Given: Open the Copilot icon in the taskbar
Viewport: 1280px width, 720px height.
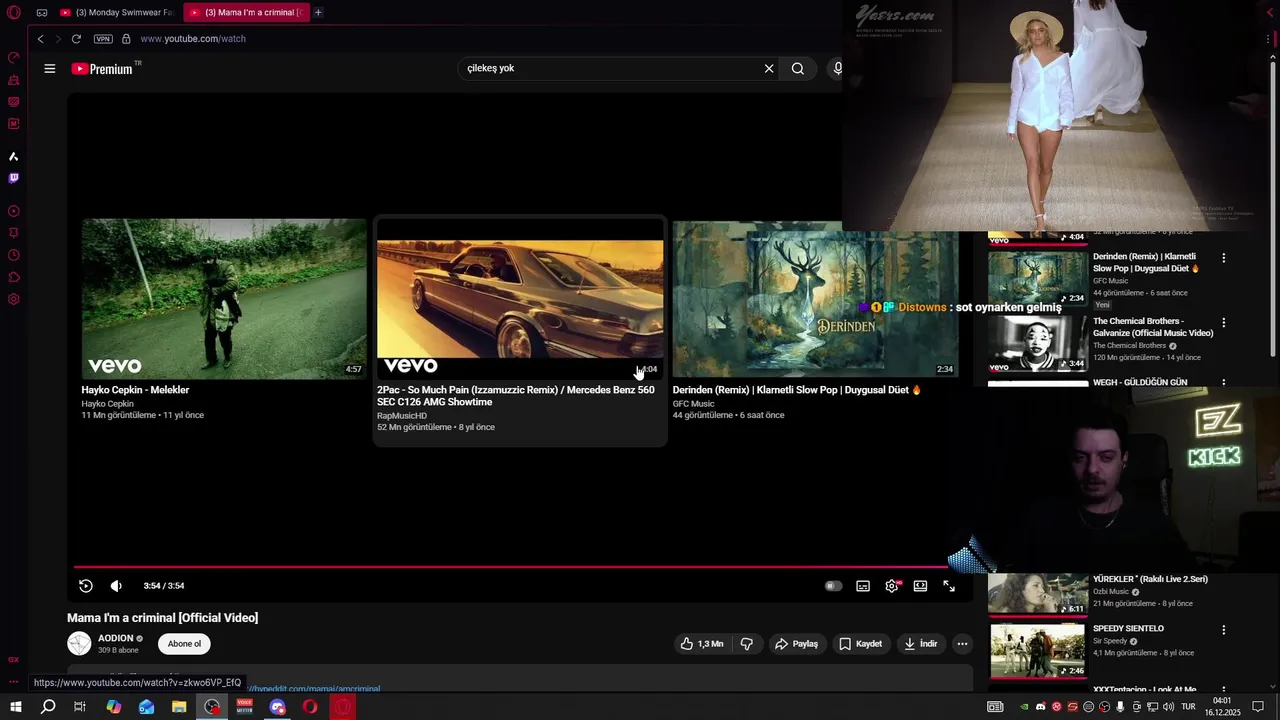Looking at the screenshot, I should coord(114,707).
